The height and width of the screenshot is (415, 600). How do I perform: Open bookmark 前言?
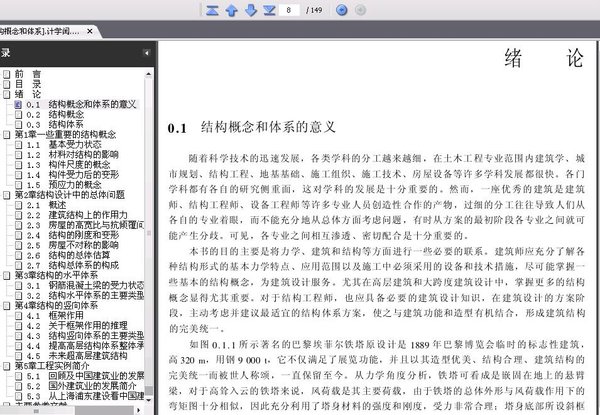coord(28,74)
